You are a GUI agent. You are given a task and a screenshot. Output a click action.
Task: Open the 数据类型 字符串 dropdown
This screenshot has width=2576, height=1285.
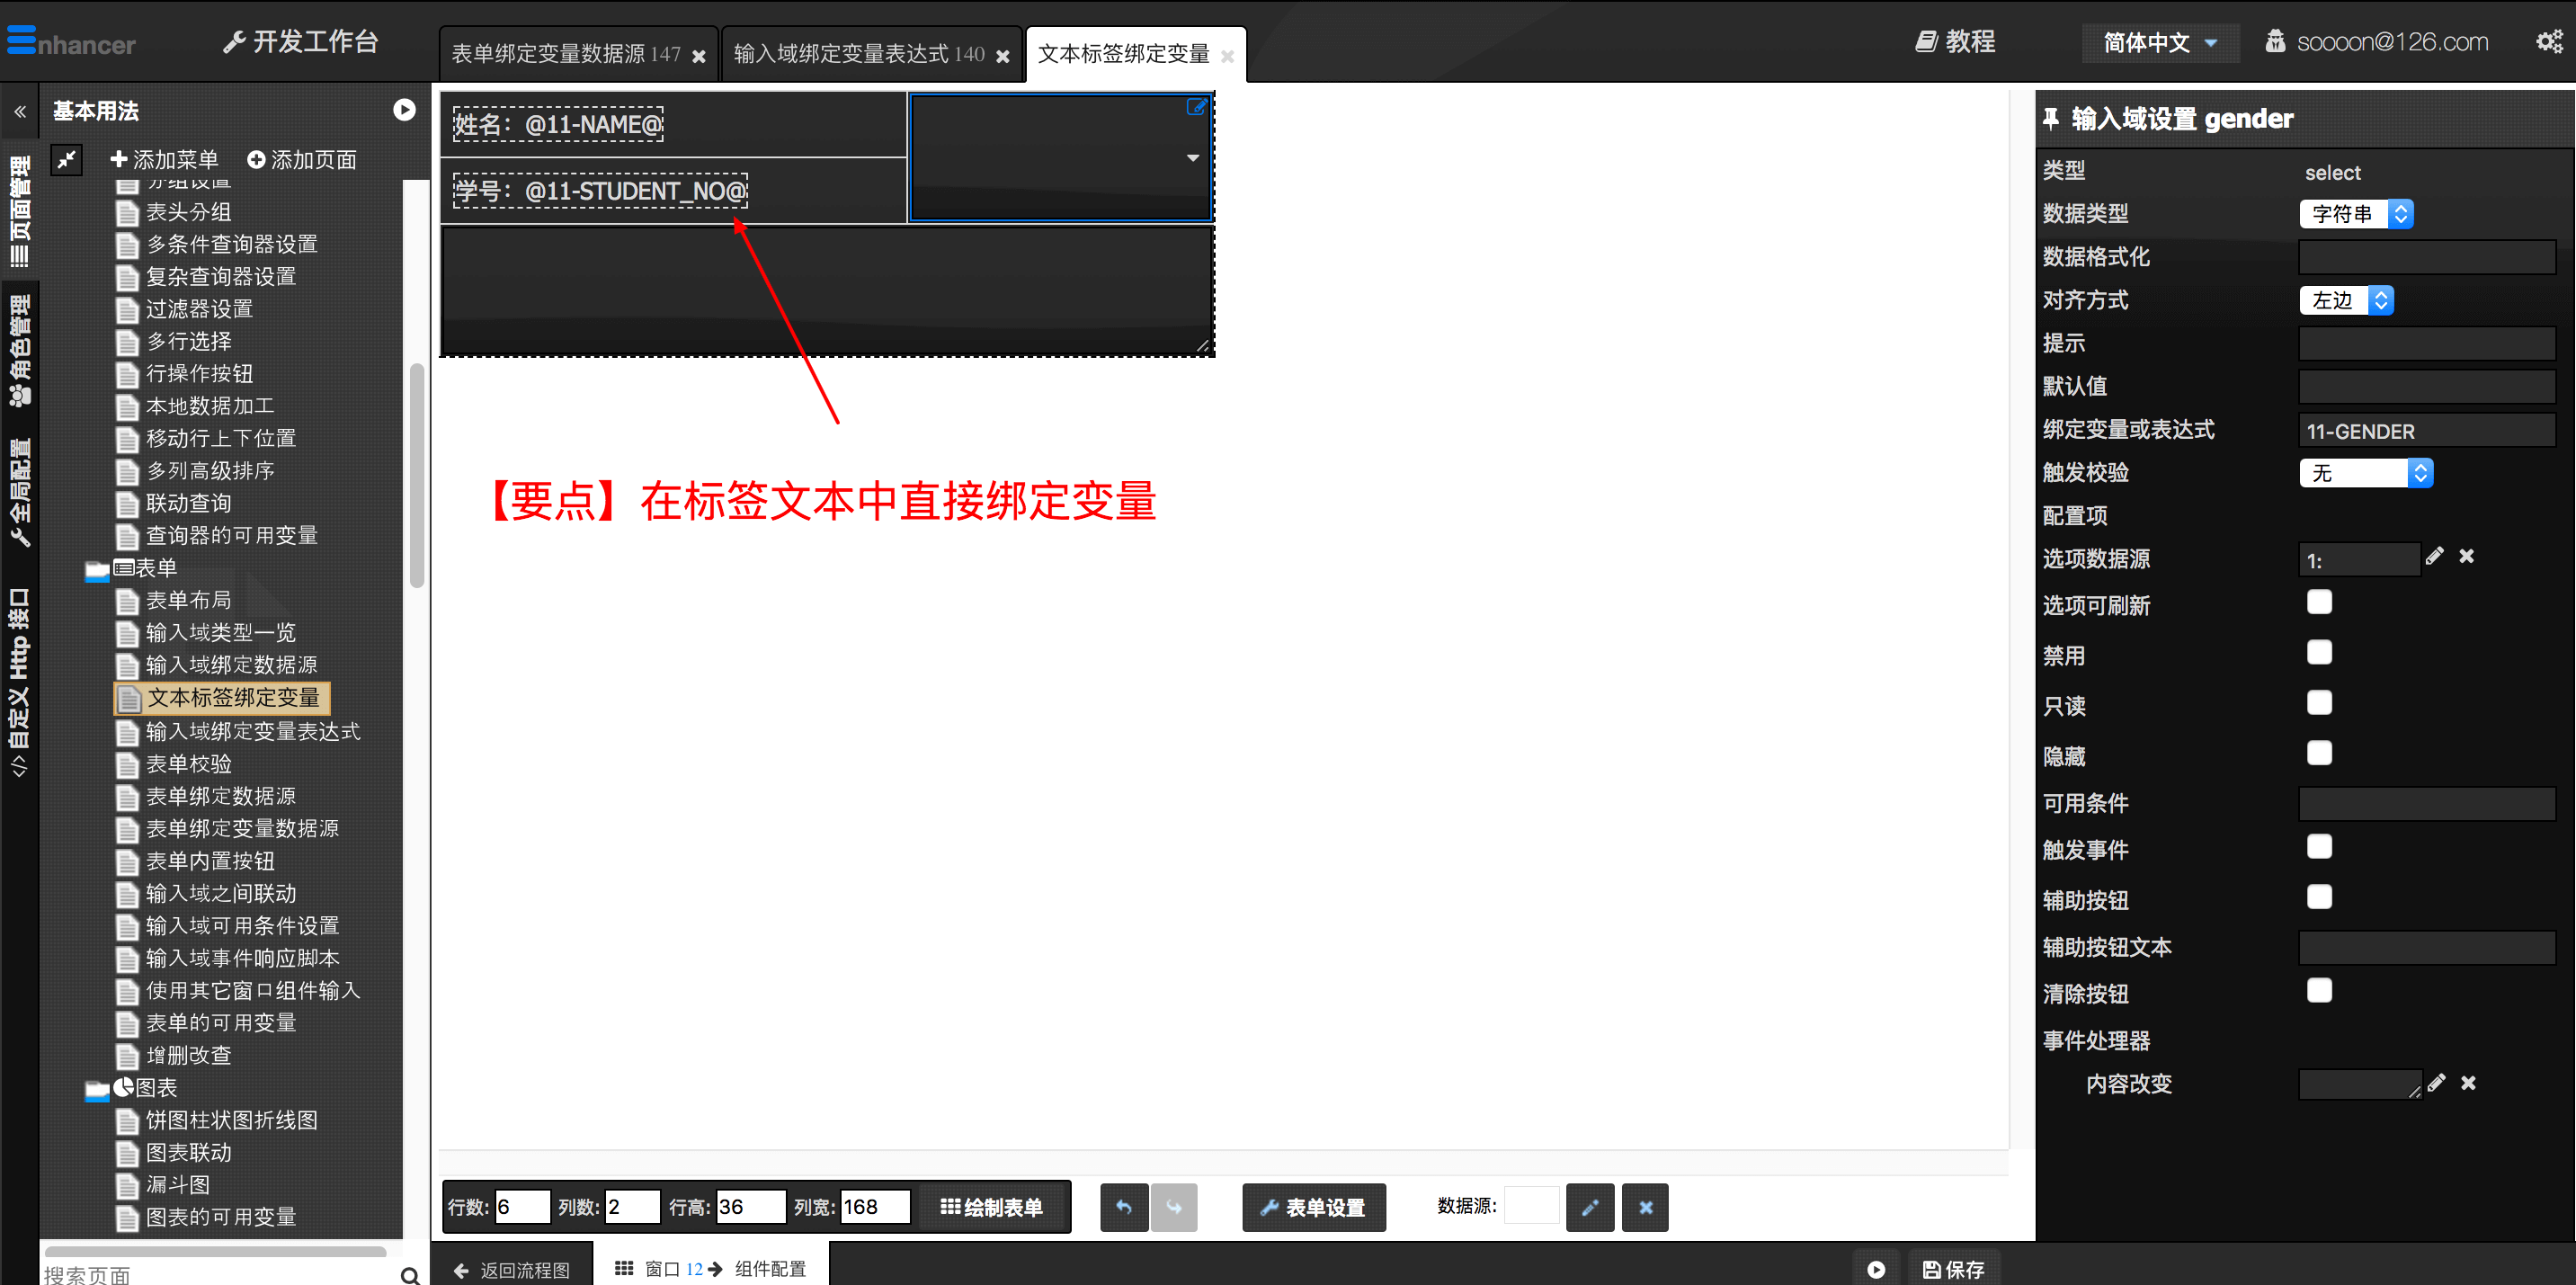(x=2355, y=214)
